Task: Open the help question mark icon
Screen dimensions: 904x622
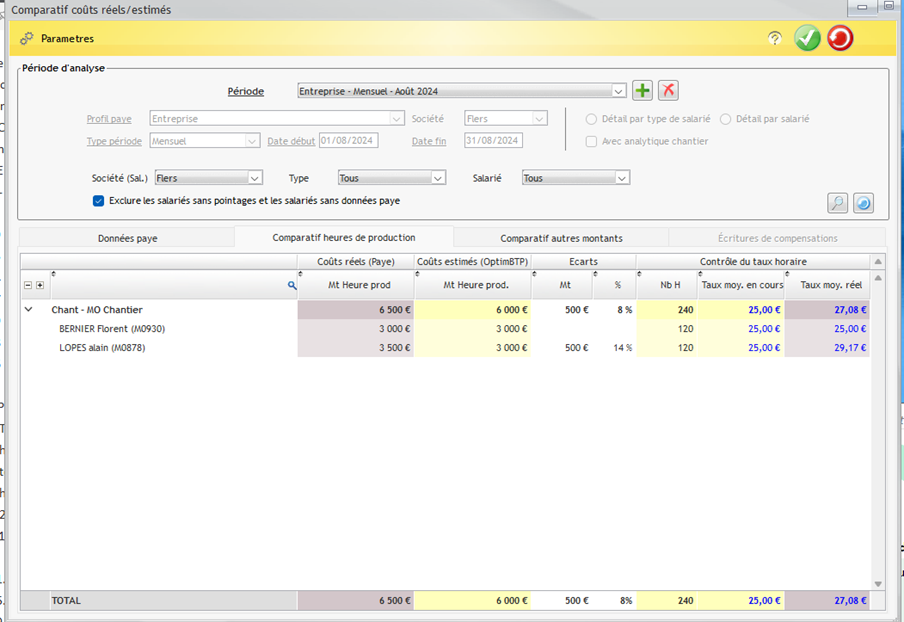Action: pyautogui.click(x=774, y=38)
